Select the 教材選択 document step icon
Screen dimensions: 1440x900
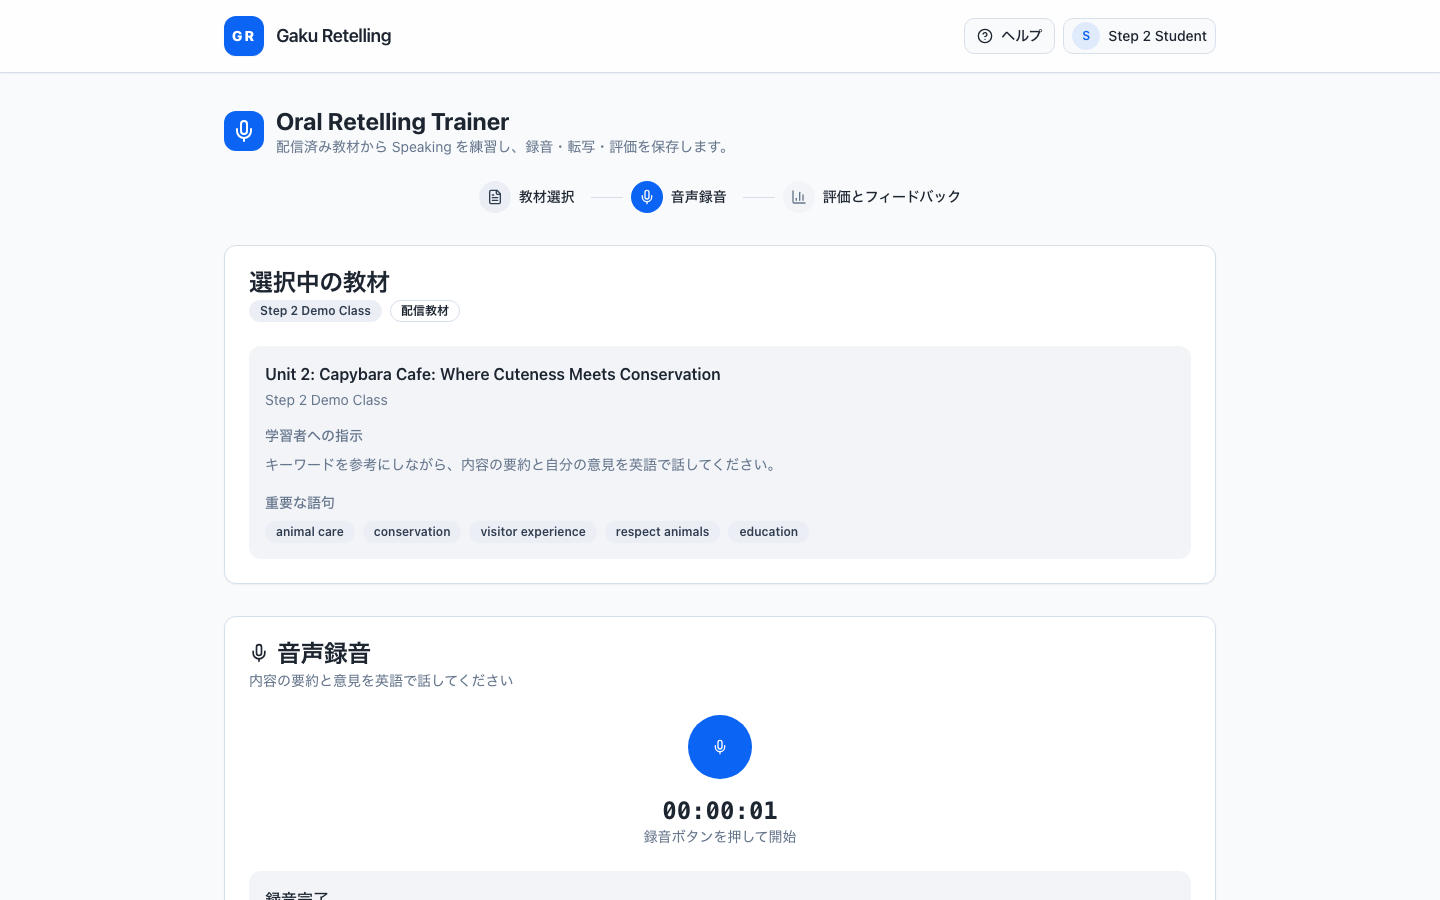tap(495, 197)
